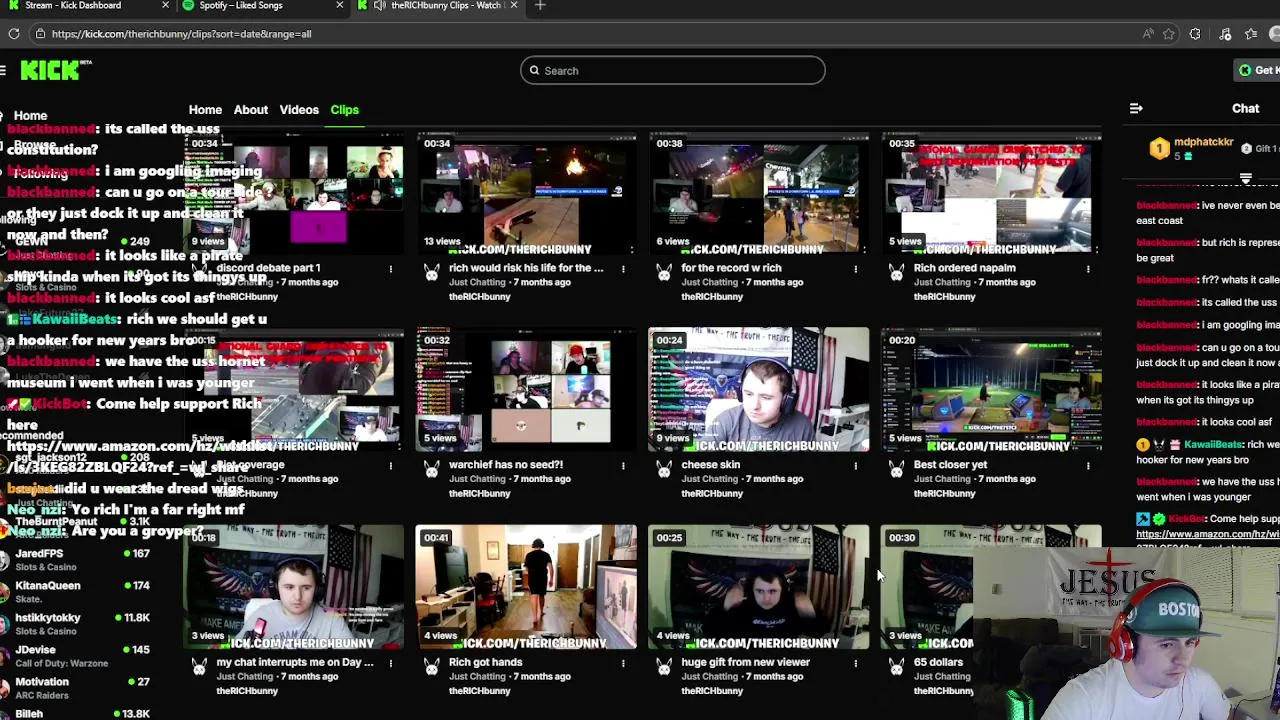Viewport: 1280px width, 720px height.
Task: Open browser favorites list icon
Action: [1251, 34]
